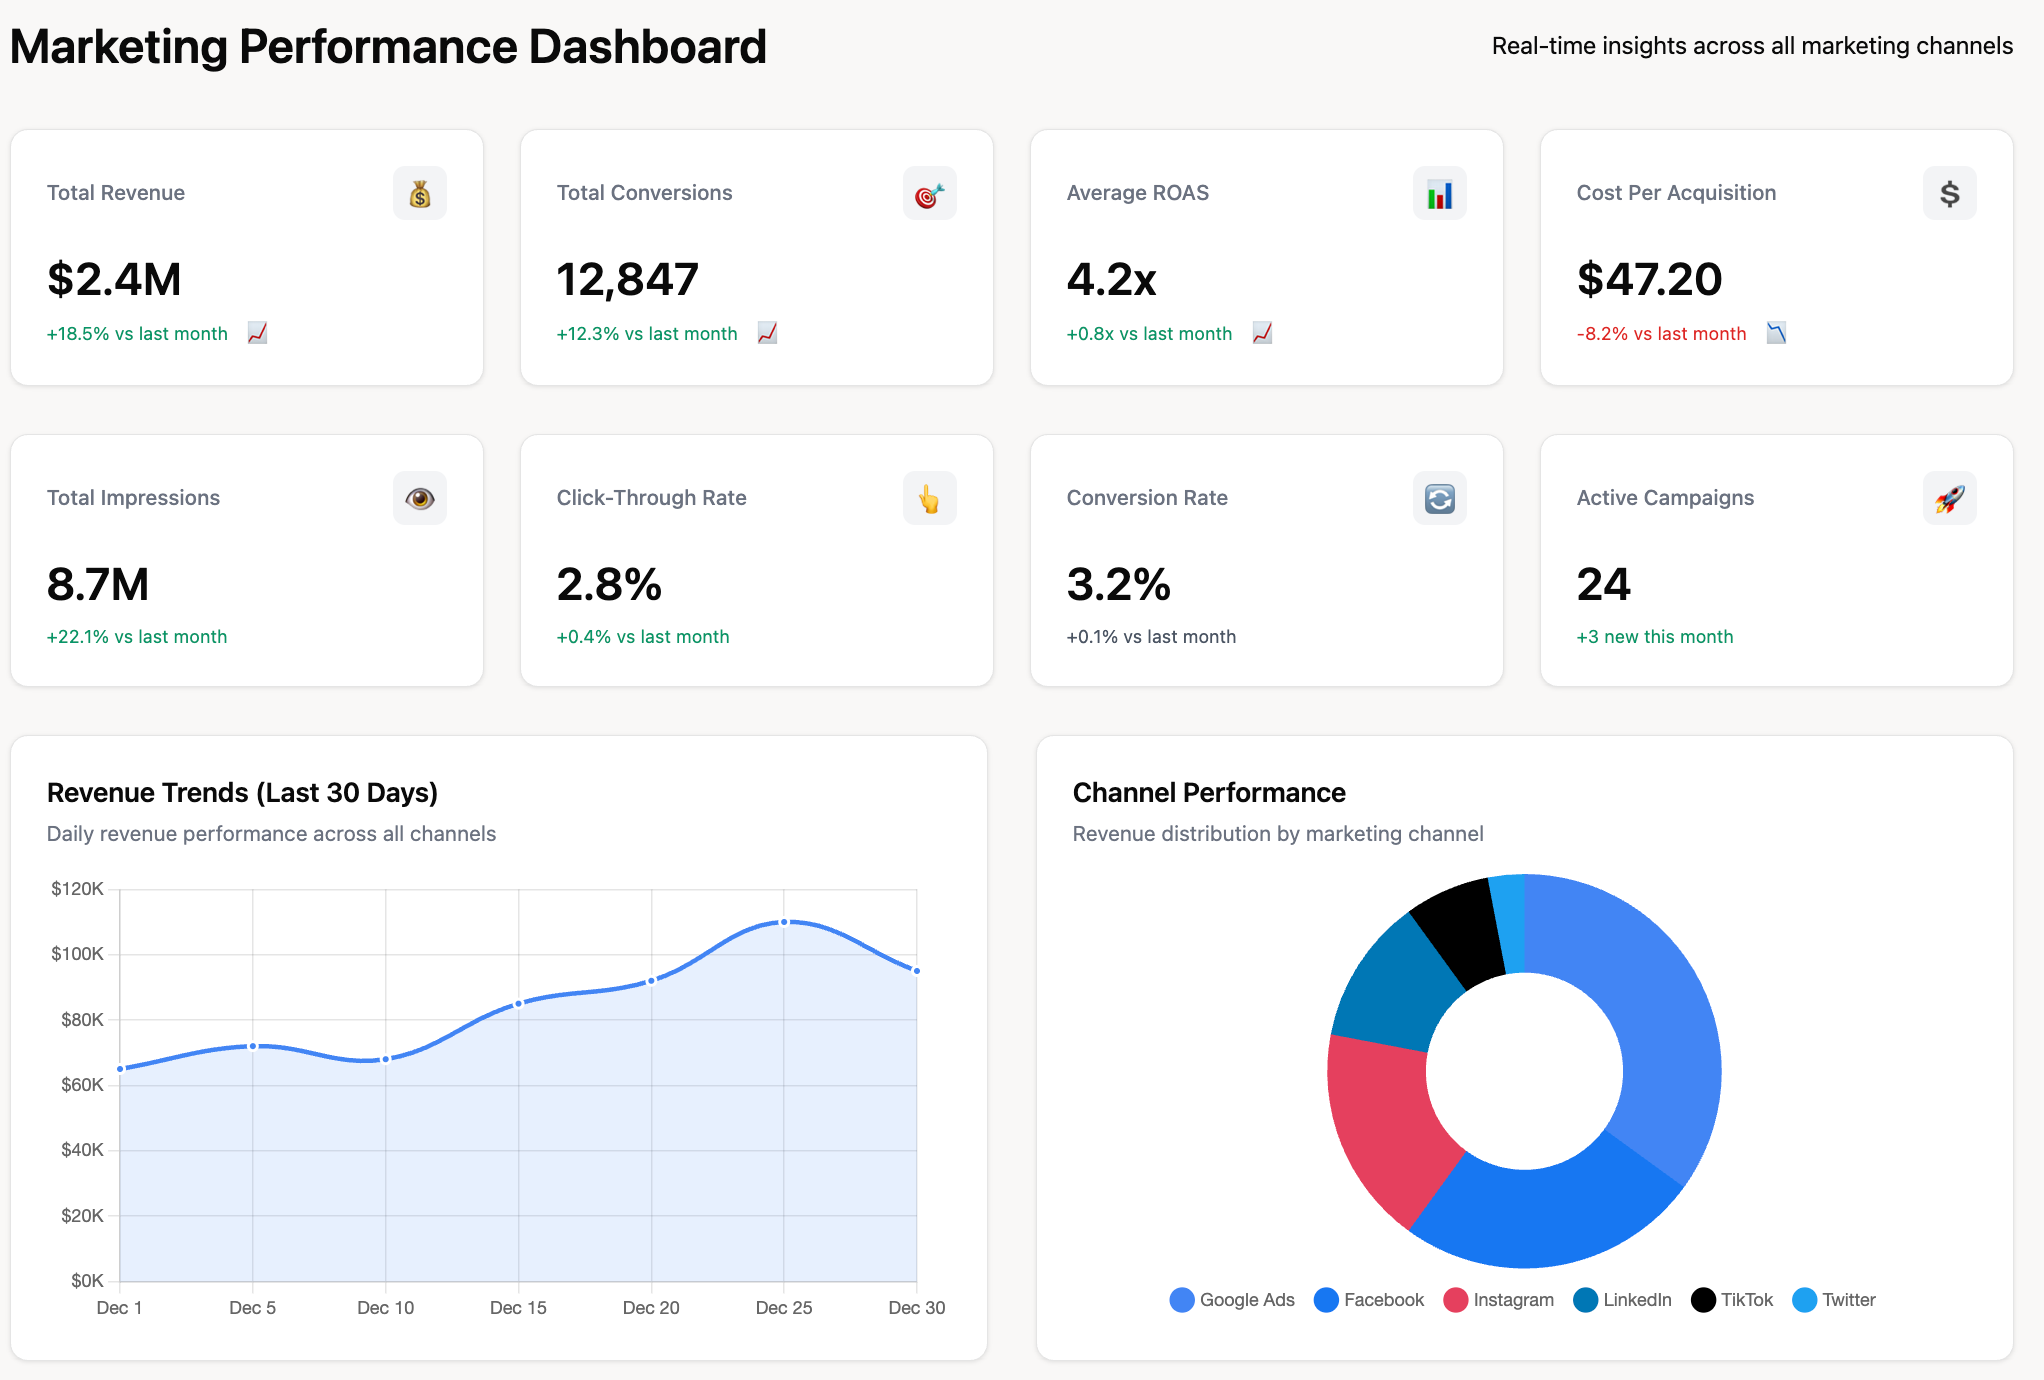Click the dollar sign icon on Cost Per Acquisition

coord(1949,194)
